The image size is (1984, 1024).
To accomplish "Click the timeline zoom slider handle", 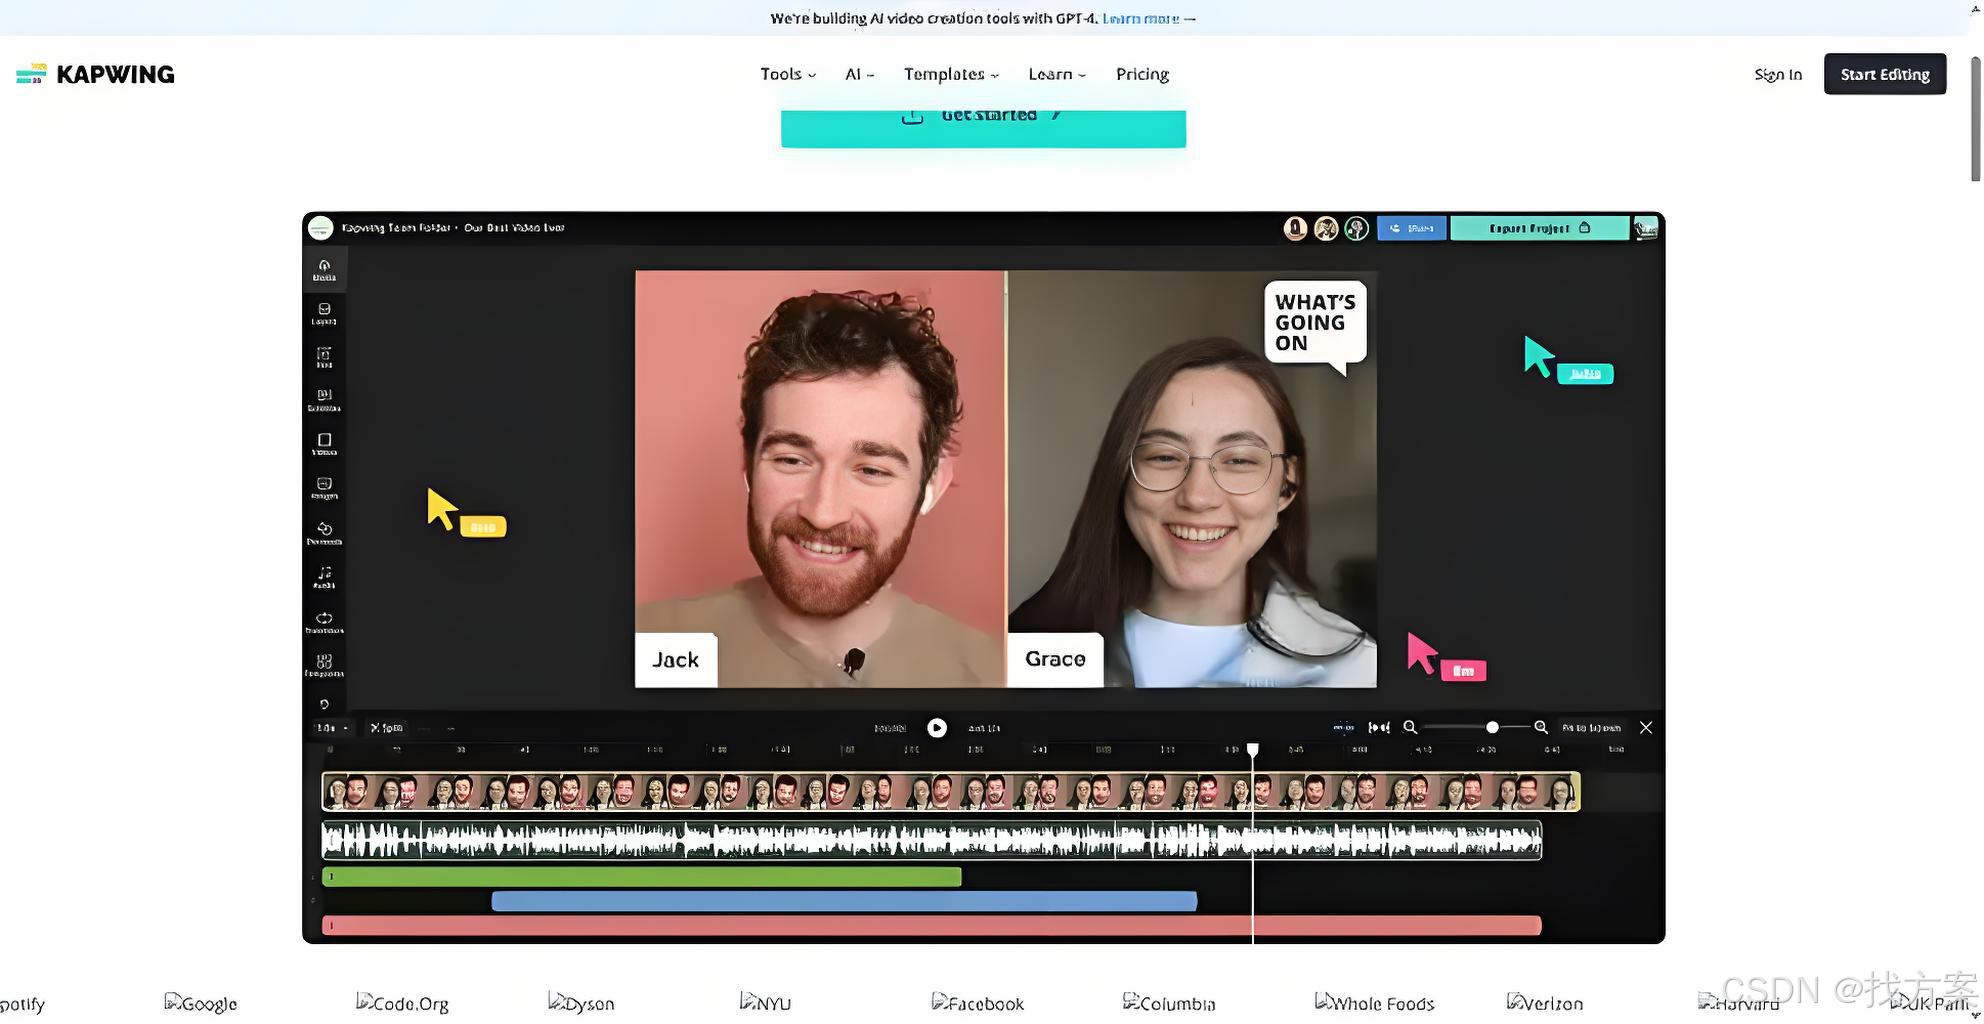I will coord(1492,728).
